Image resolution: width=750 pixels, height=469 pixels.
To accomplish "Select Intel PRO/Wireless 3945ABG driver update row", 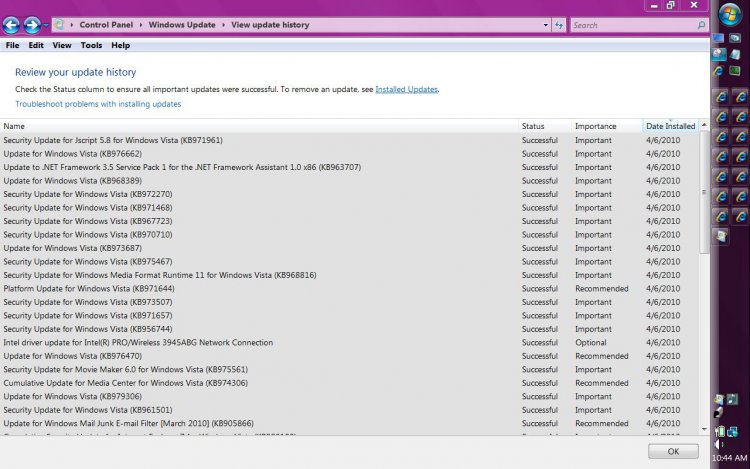I will point(350,343).
